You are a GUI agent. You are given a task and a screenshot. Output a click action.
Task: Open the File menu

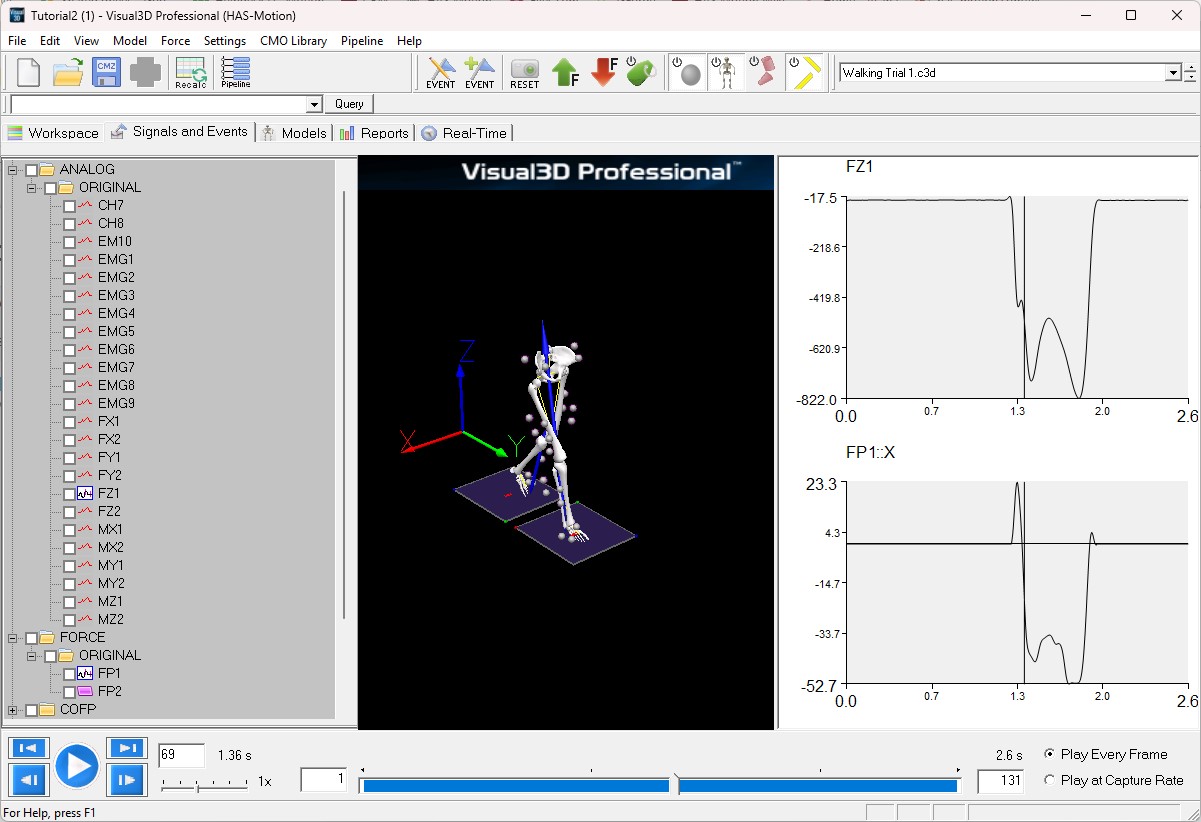coord(17,41)
